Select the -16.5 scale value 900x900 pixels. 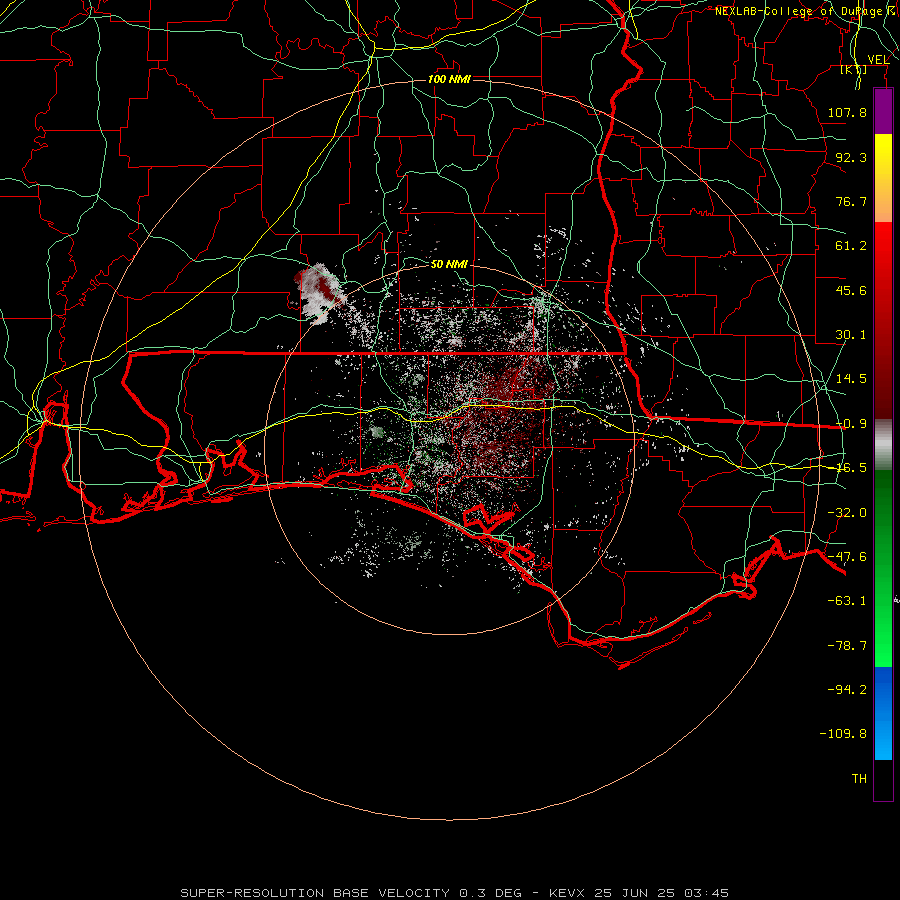(851, 468)
